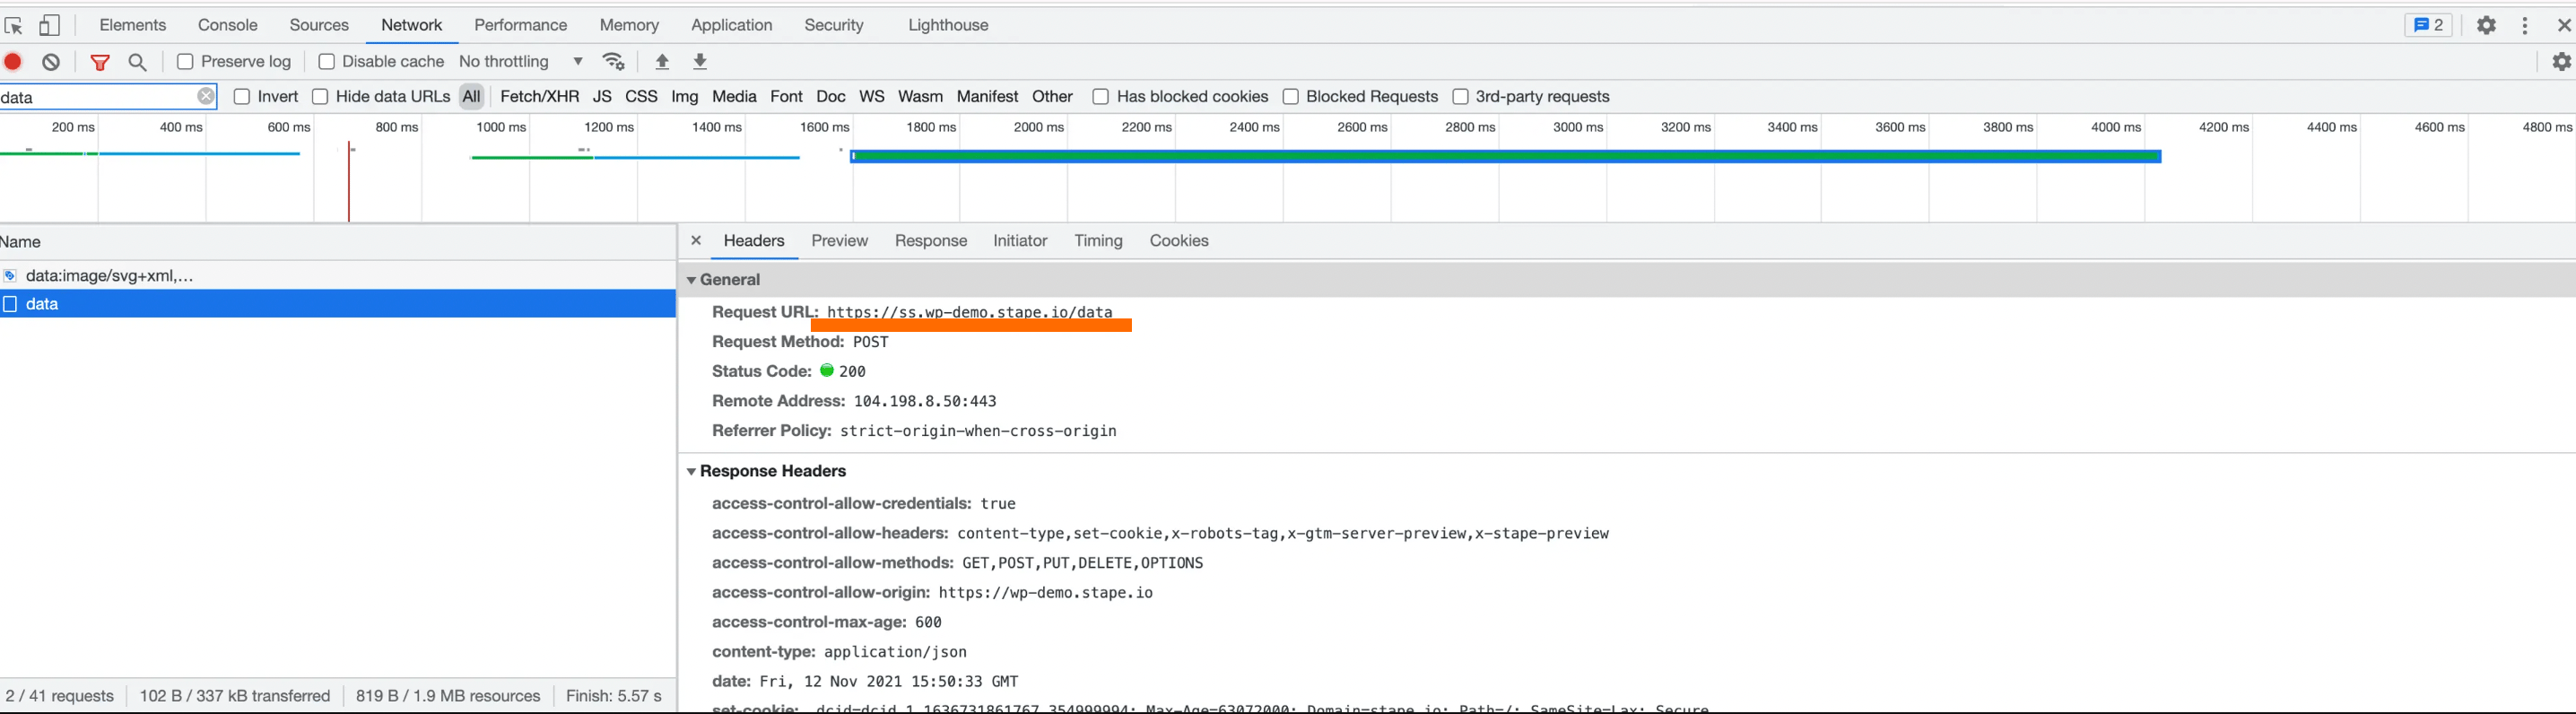This screenshot has height=714, width=2576.
Task: Switch to the Console panel
Action: (228, 25)
